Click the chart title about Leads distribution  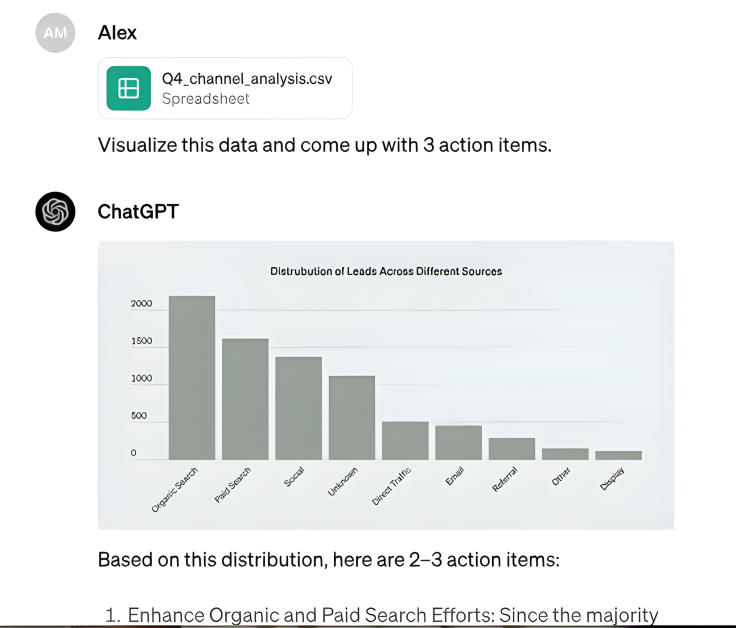386,271
